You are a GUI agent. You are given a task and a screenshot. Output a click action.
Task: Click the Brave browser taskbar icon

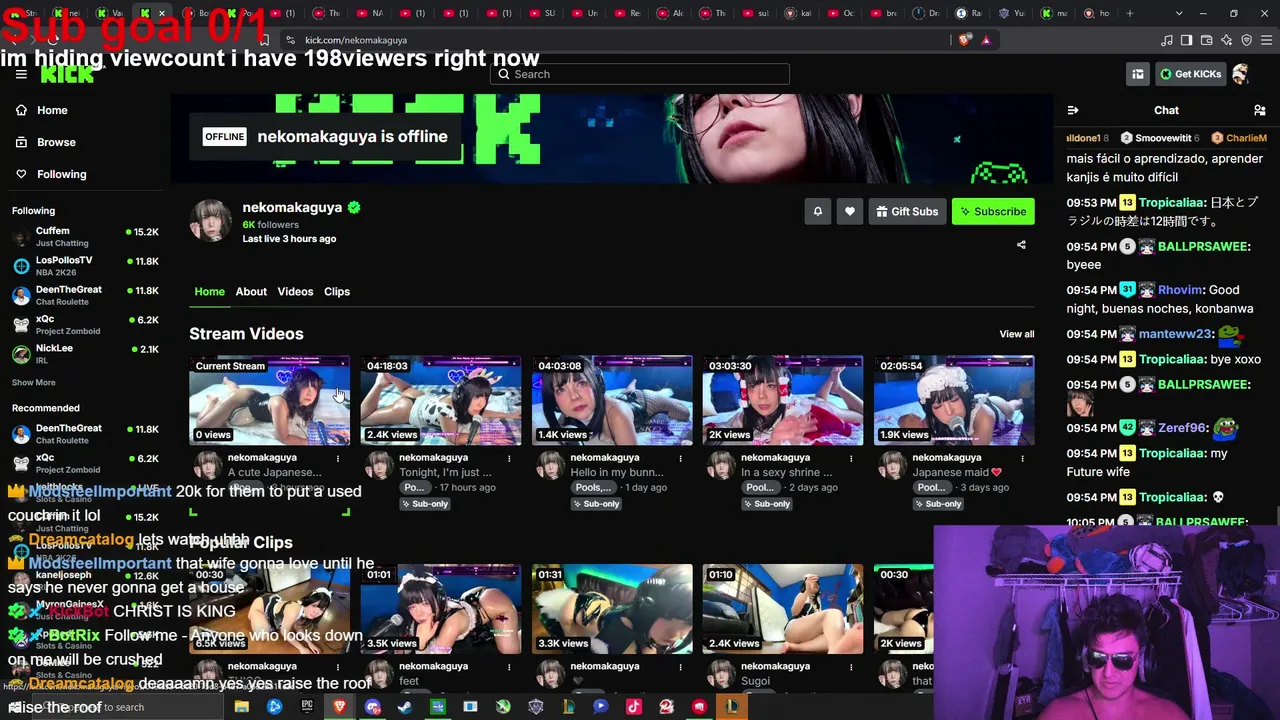click(x=340, y=707)
